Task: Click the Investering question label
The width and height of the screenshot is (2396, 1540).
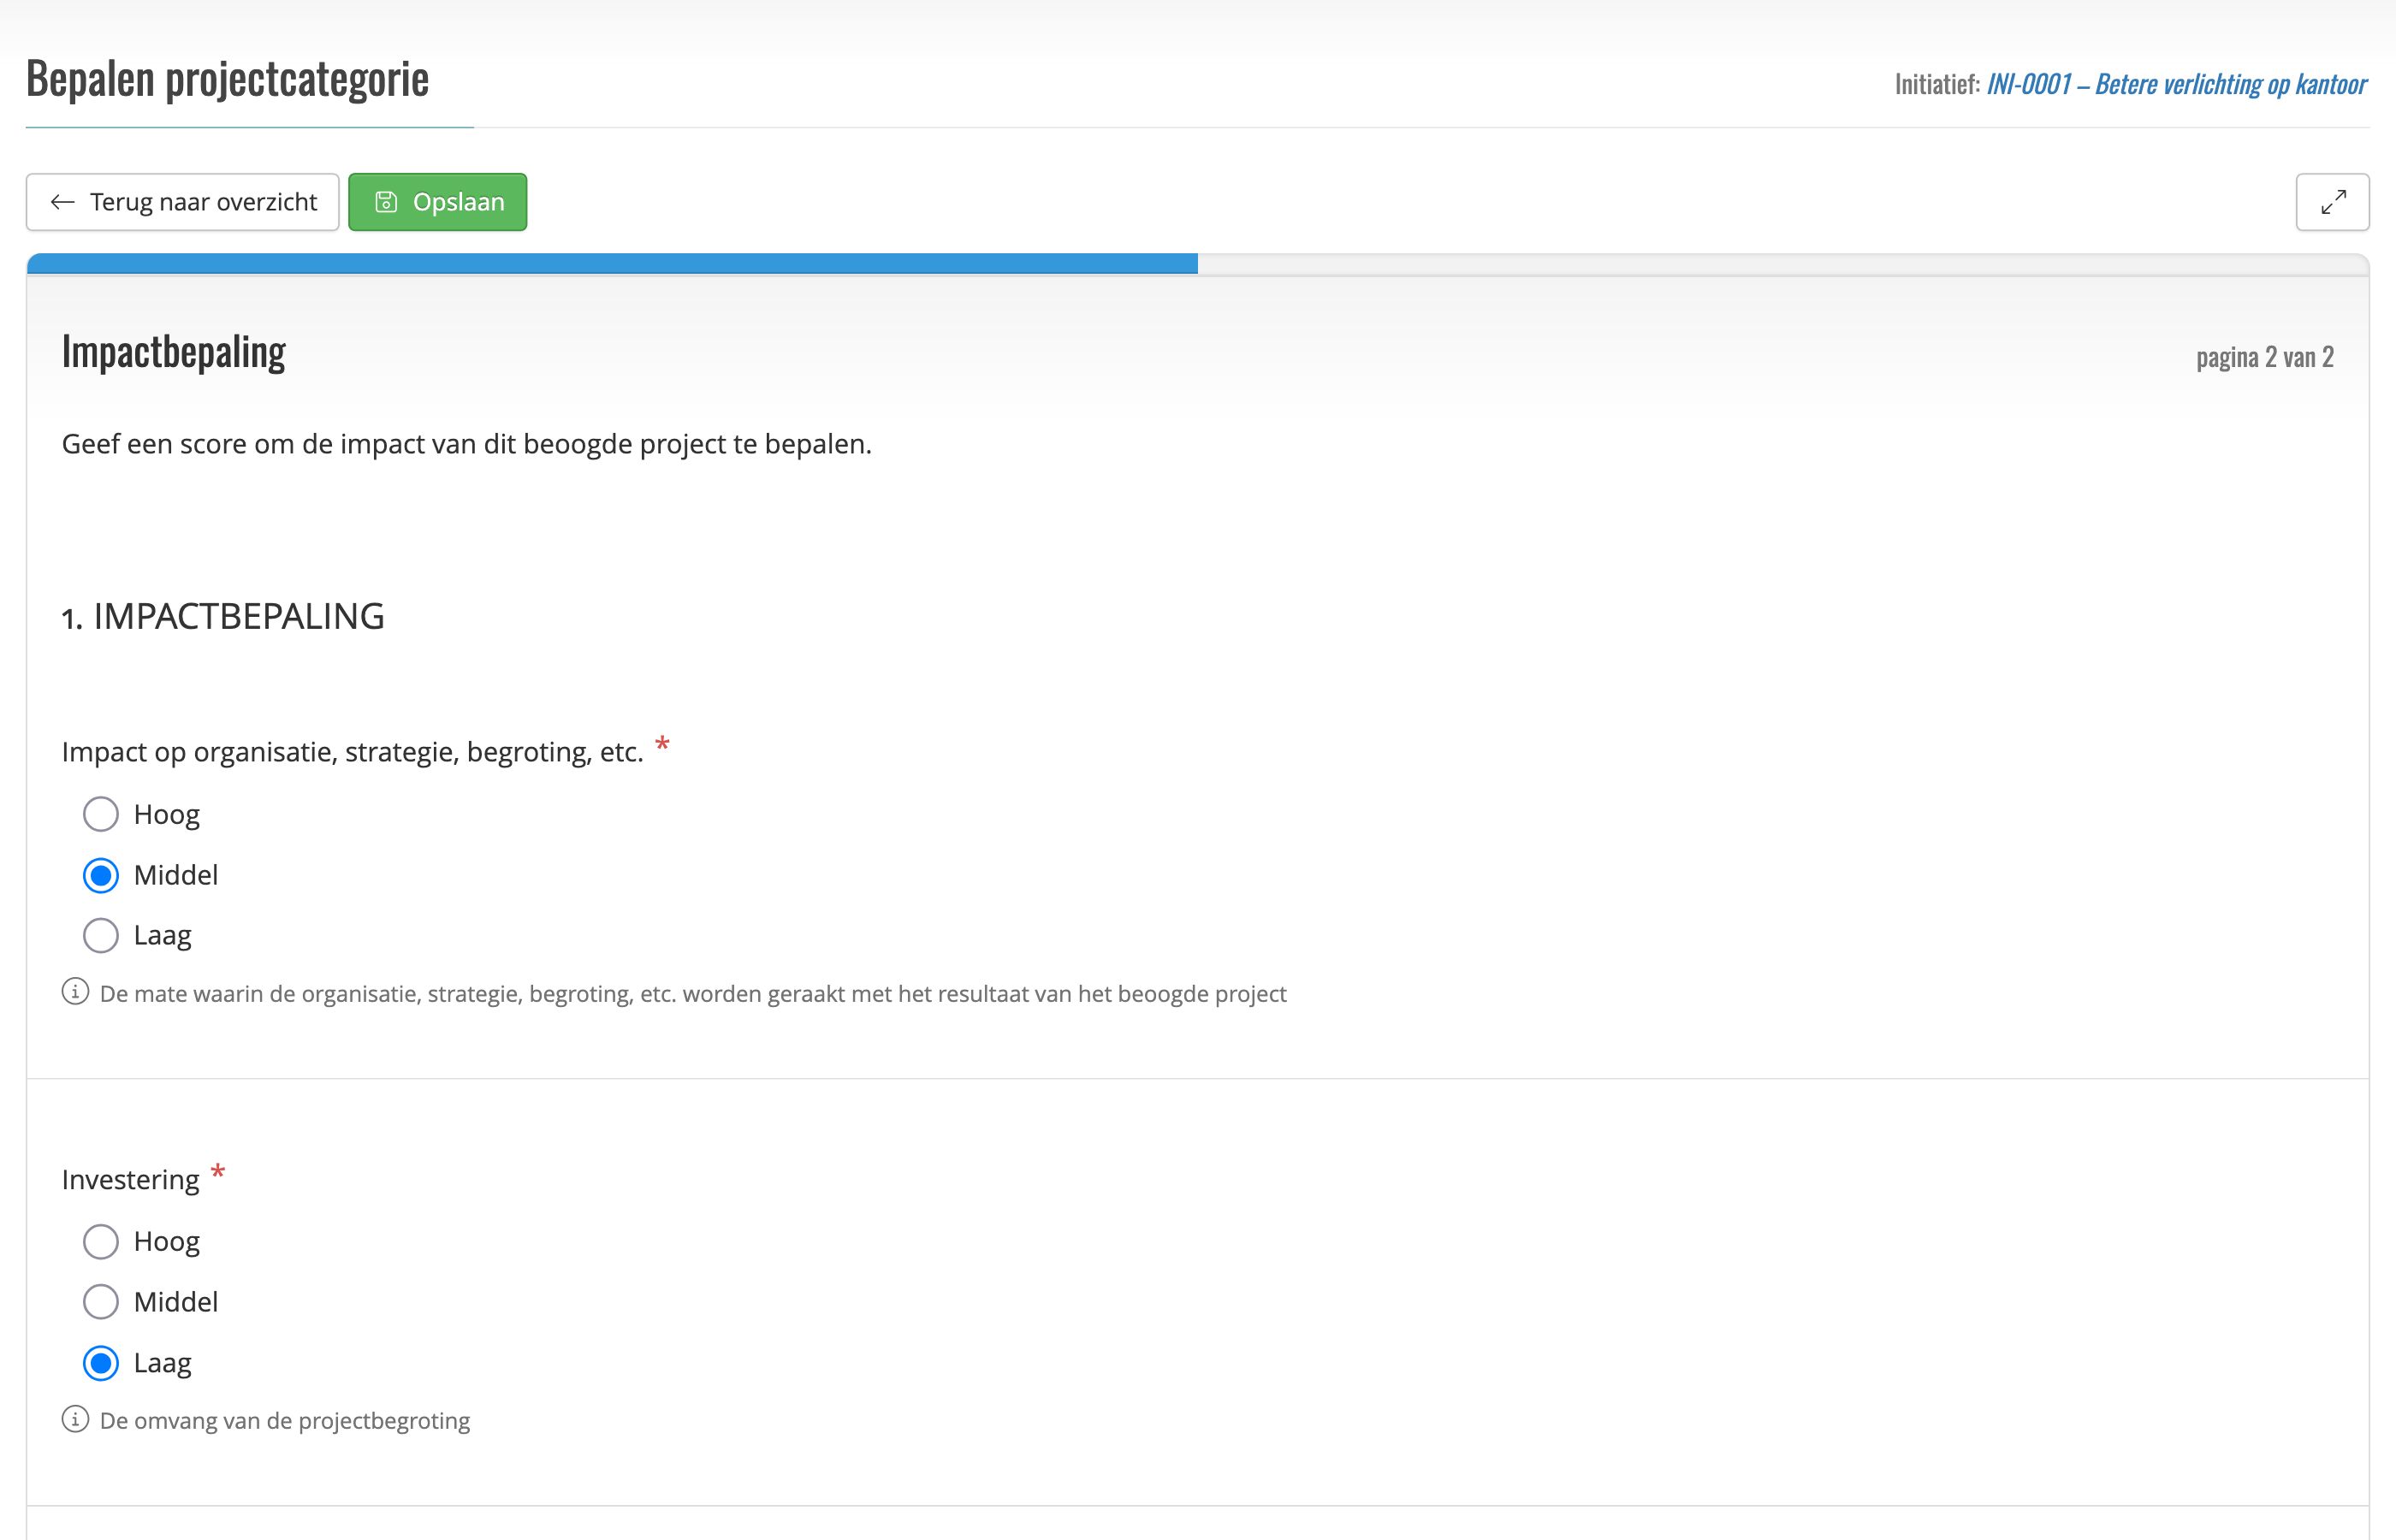Action: [x=131, y=1180]
